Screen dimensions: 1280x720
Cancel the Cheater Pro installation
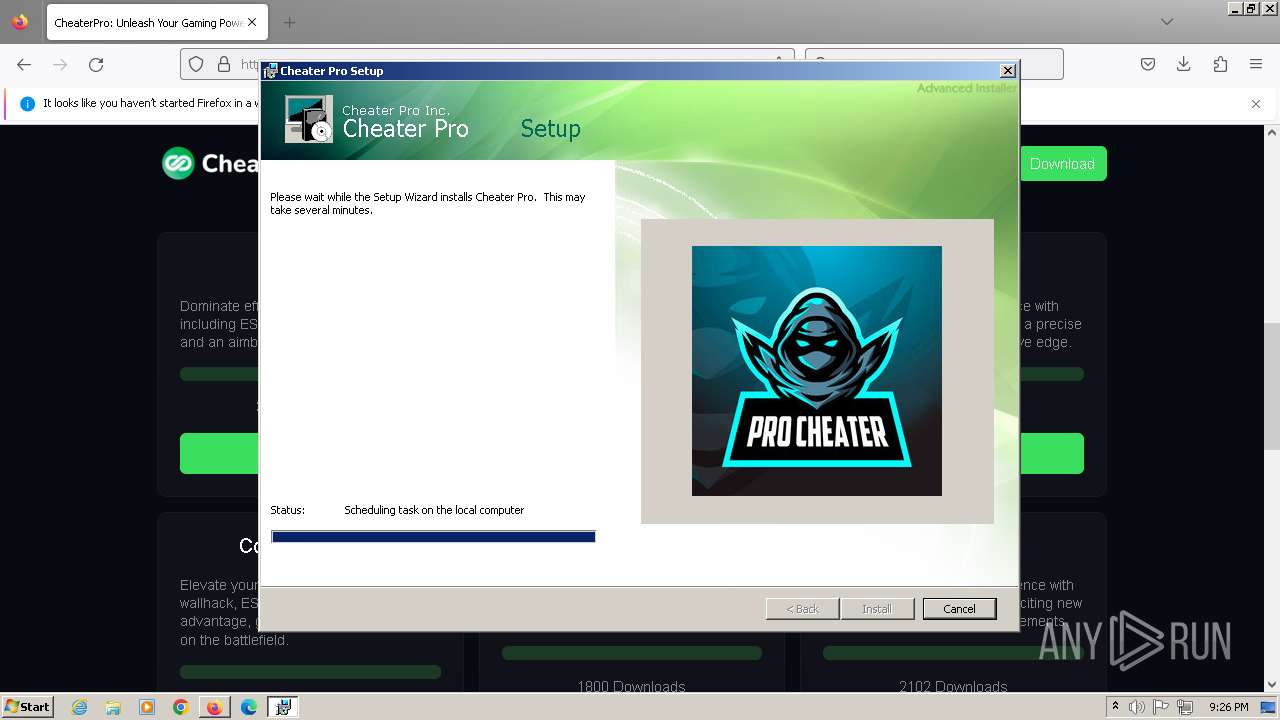[x=959, y=609]
